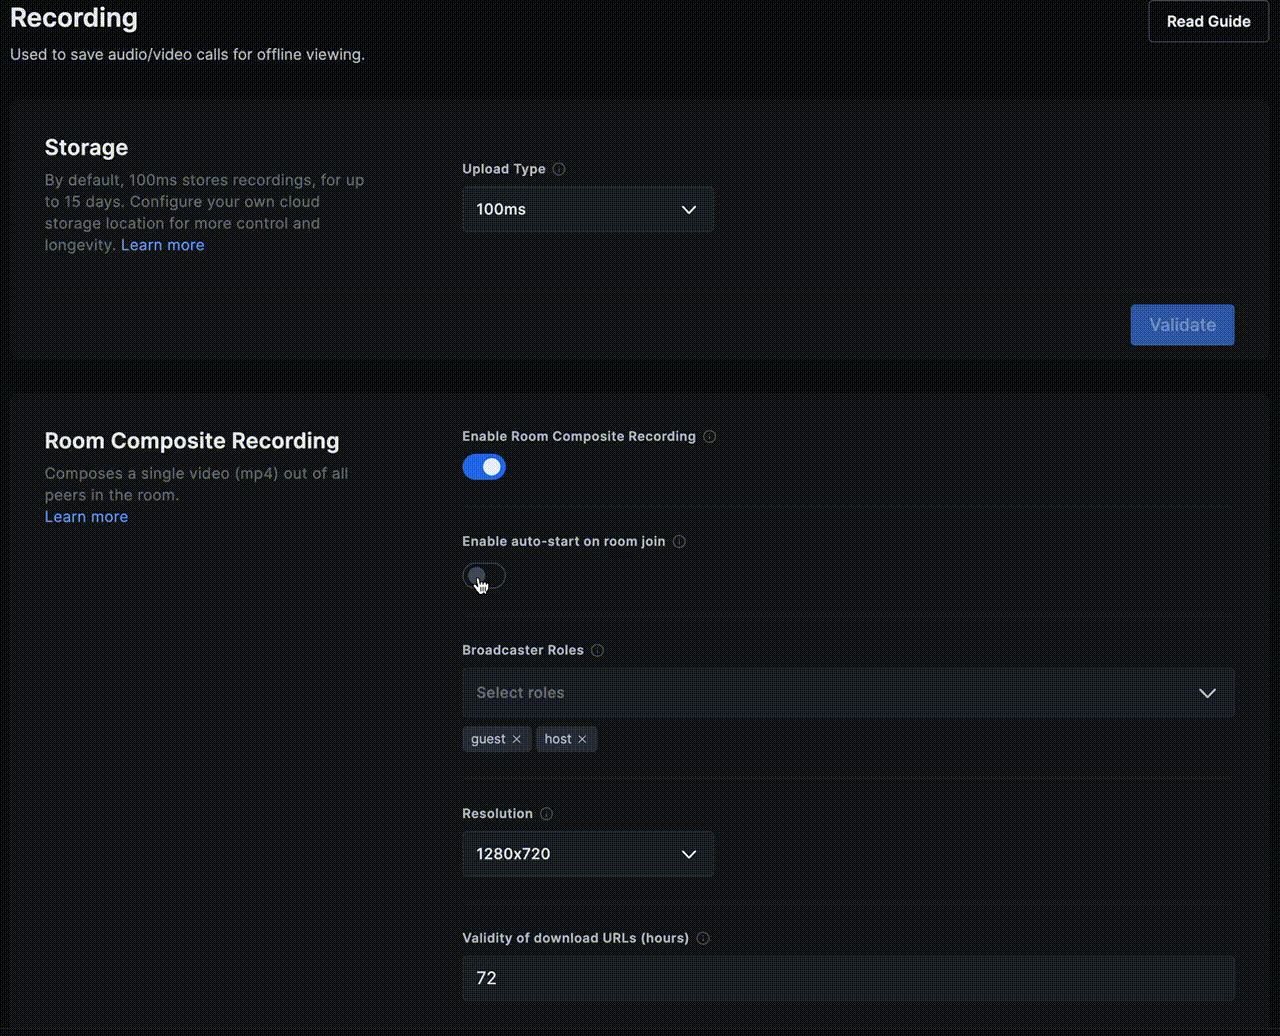Remove the guest role with its x icon

click(518, 739)
